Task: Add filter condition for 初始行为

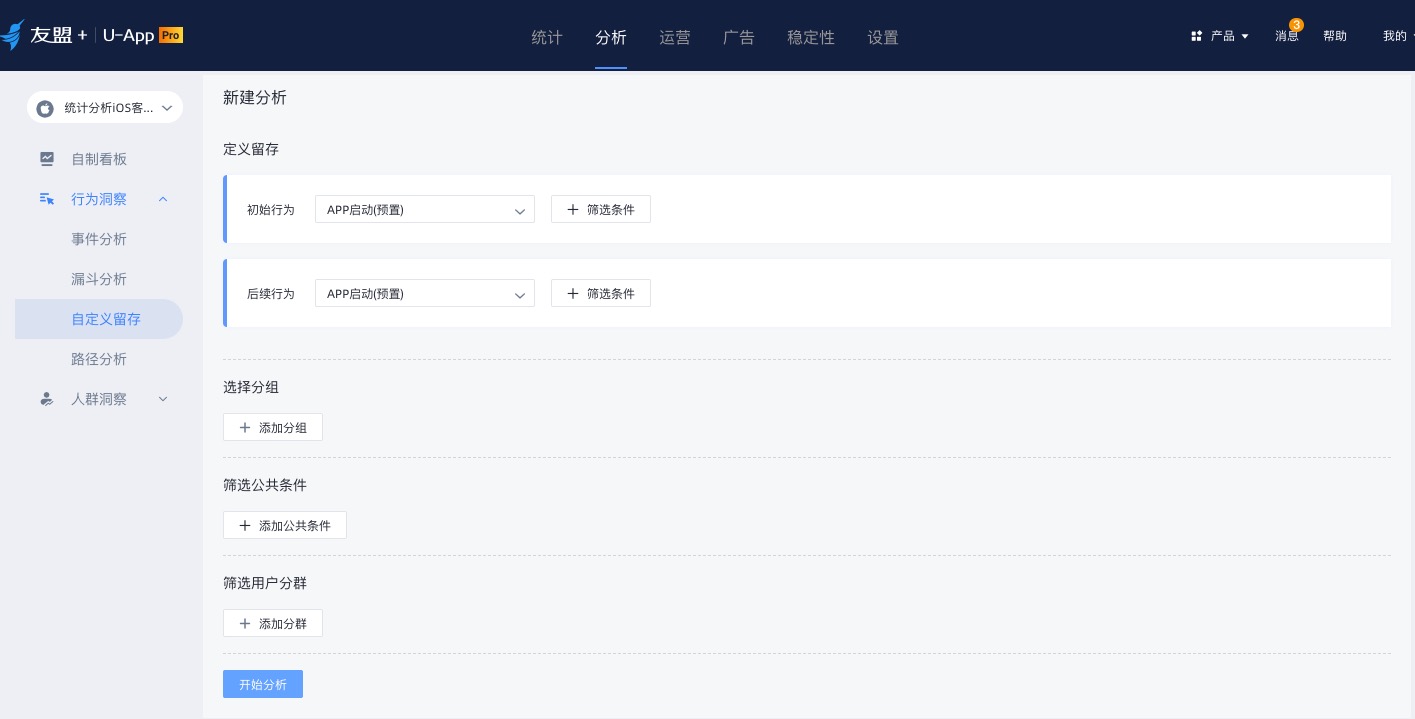Action: [x=601, y=209]
